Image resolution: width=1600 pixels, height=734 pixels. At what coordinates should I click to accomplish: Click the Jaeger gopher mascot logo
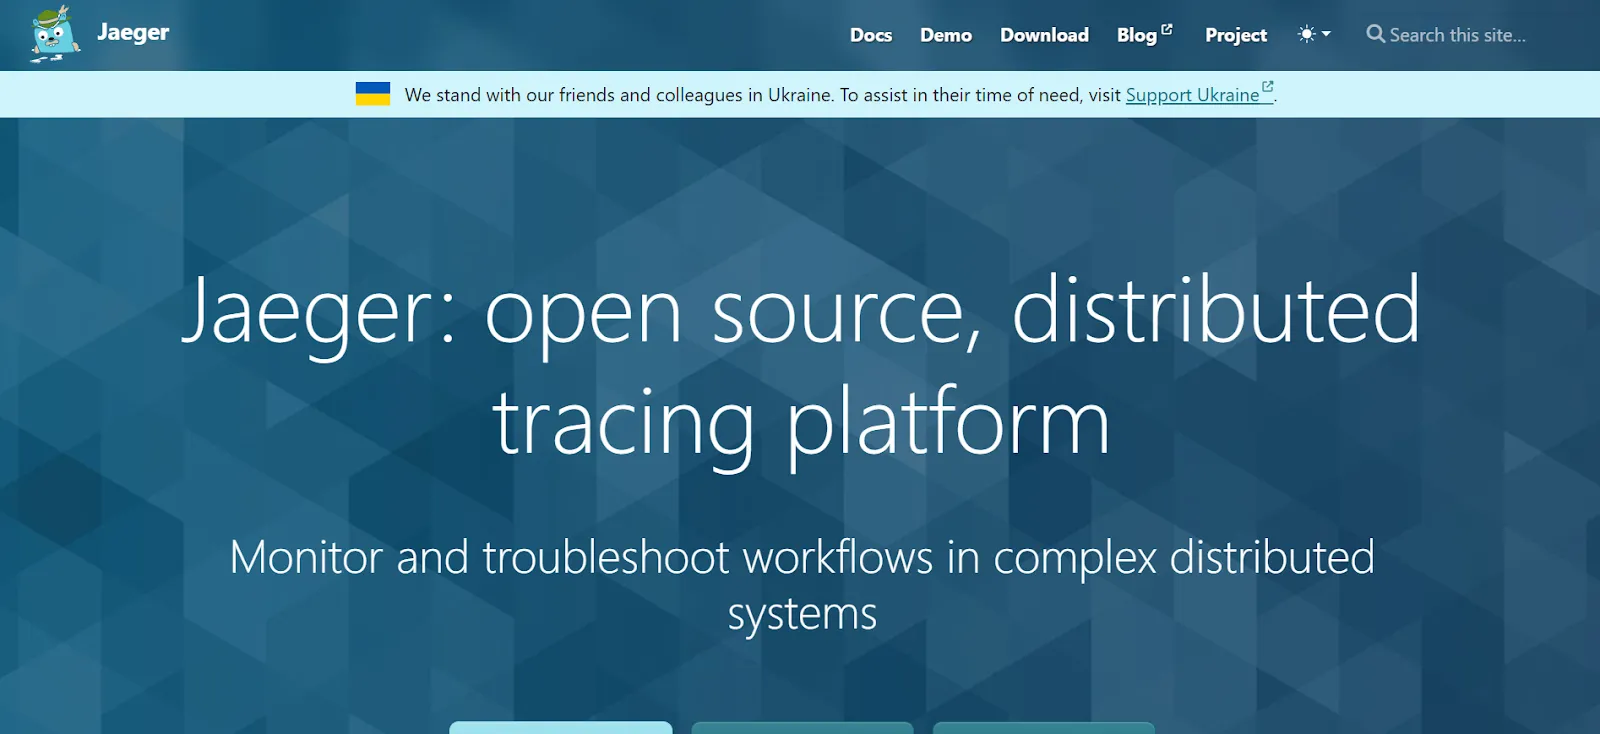pyautogui.click(x=54, y=34)
